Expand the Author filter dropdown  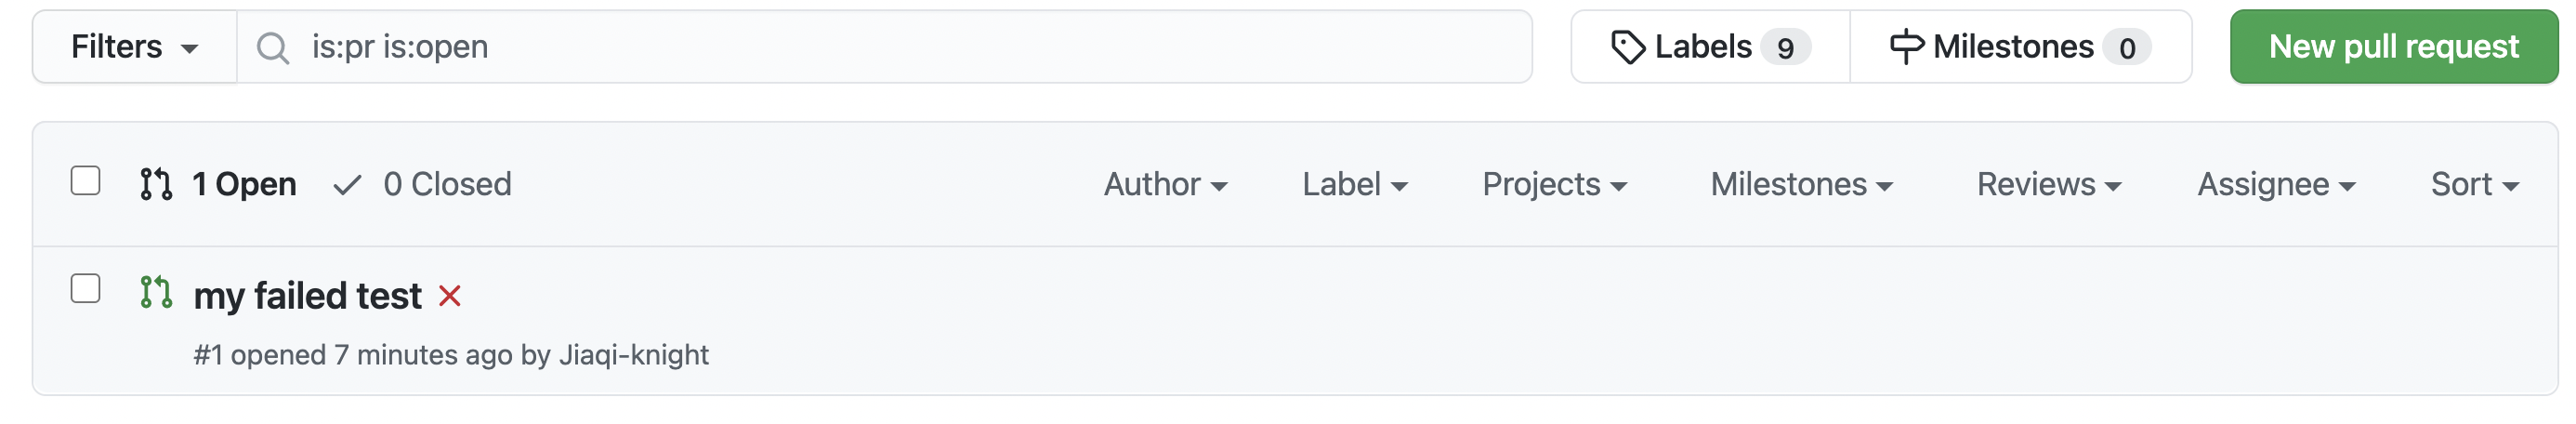click(x=1165, y=185)
